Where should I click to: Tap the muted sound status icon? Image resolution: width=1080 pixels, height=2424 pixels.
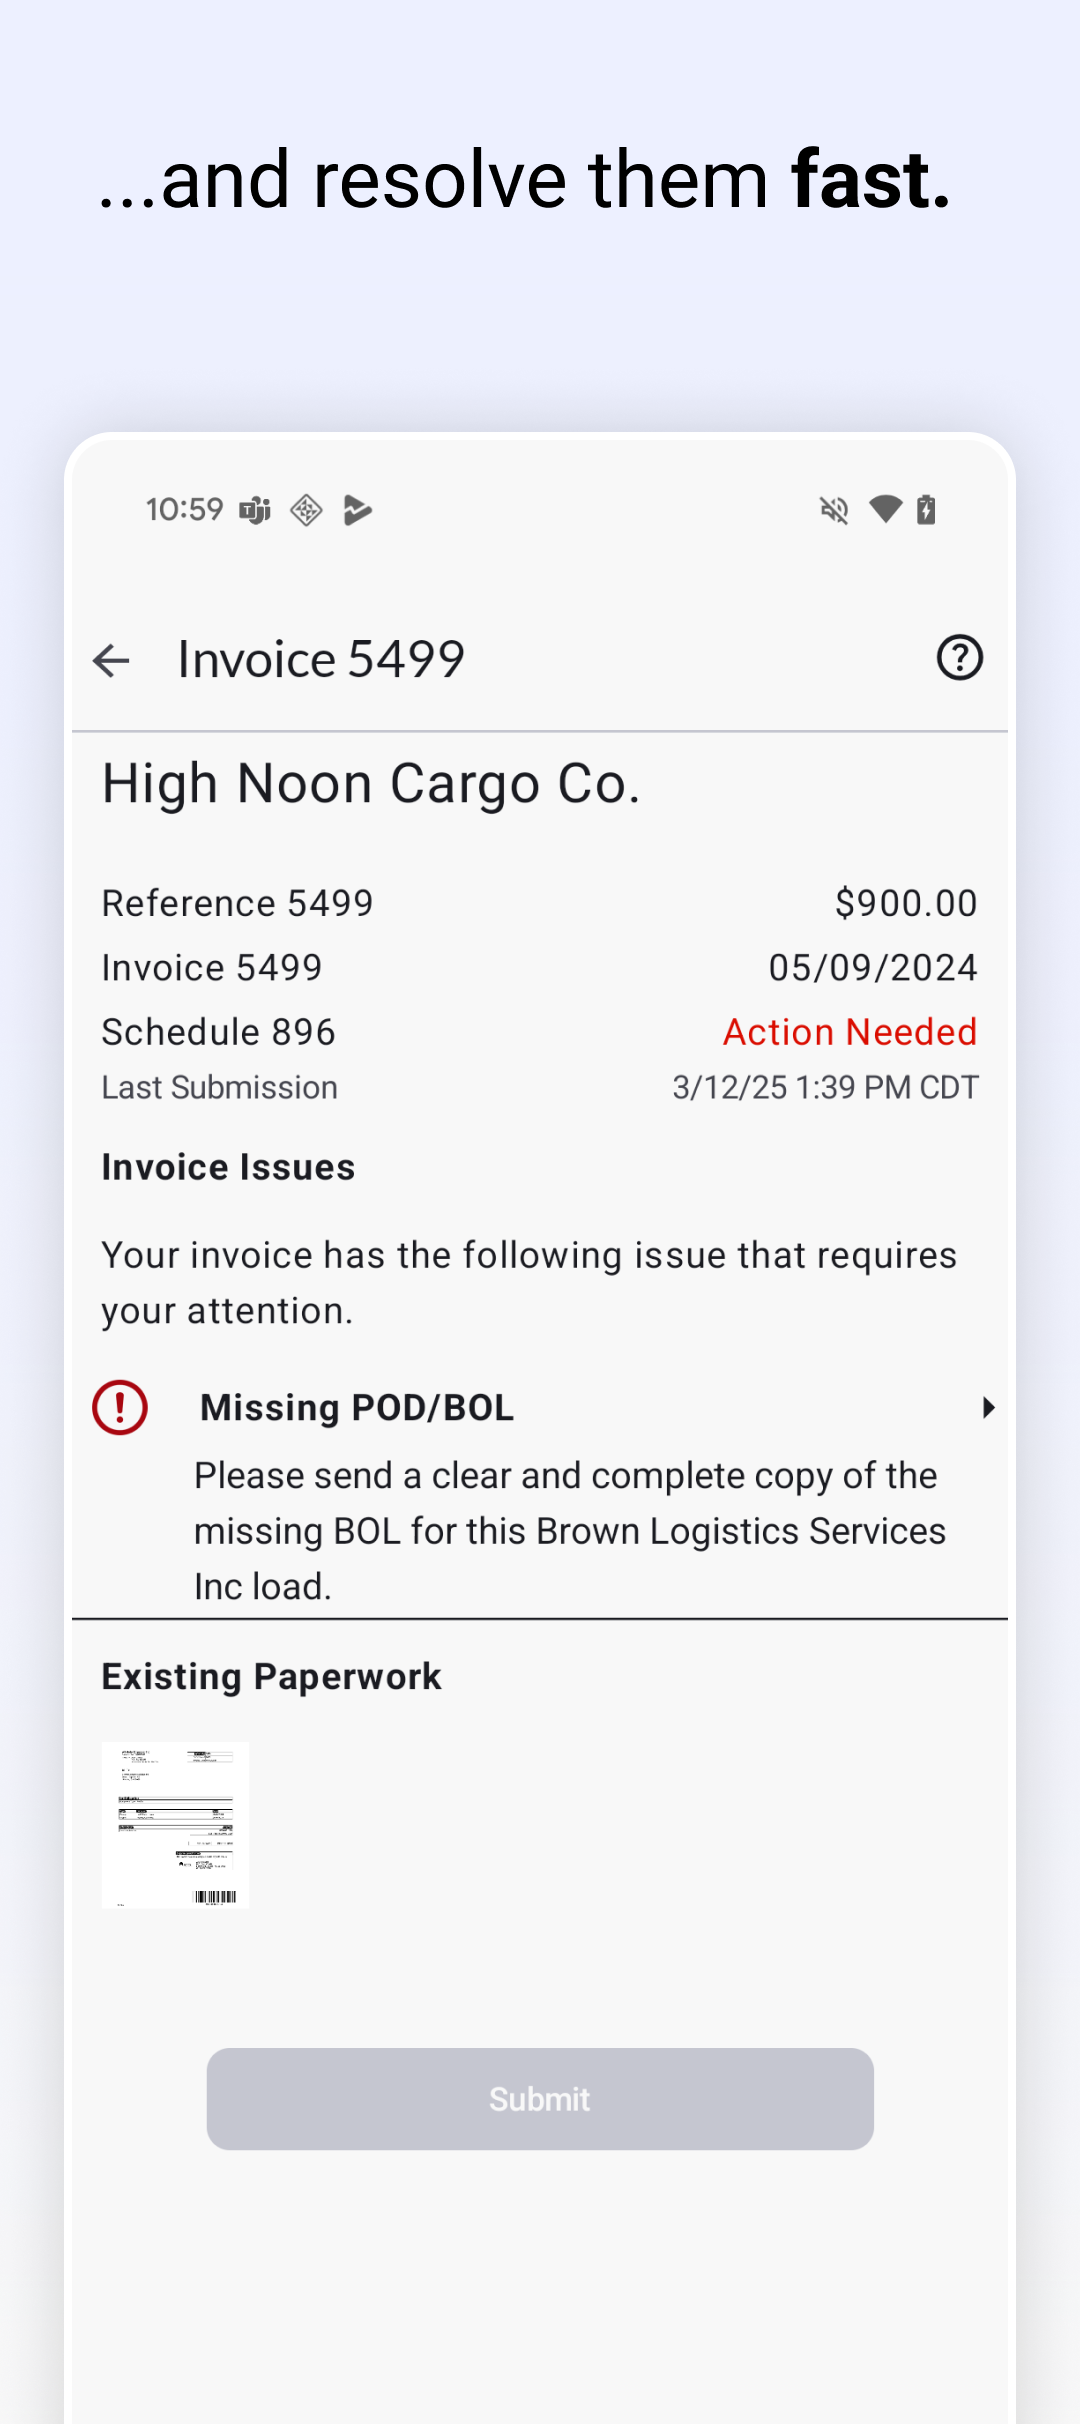[x=834, y=510]
